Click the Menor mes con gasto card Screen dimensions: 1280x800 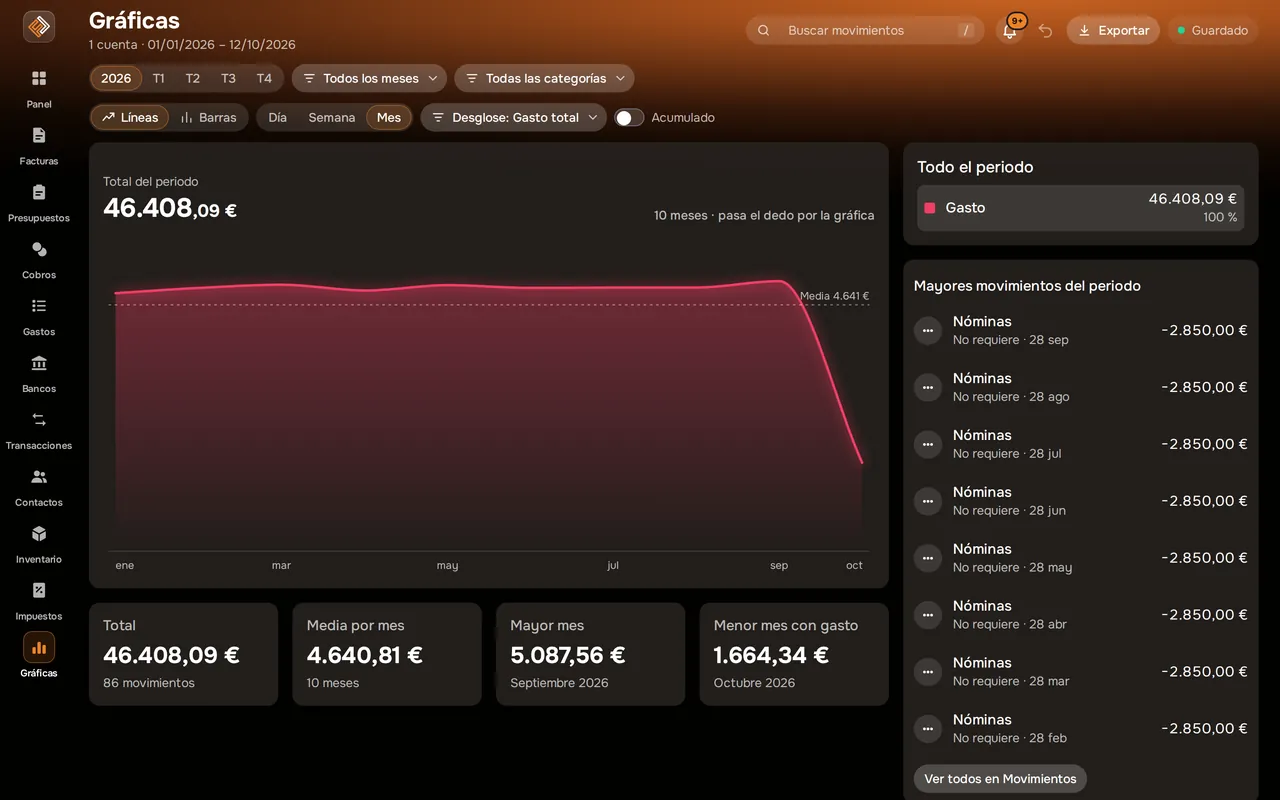coord(794,654)
